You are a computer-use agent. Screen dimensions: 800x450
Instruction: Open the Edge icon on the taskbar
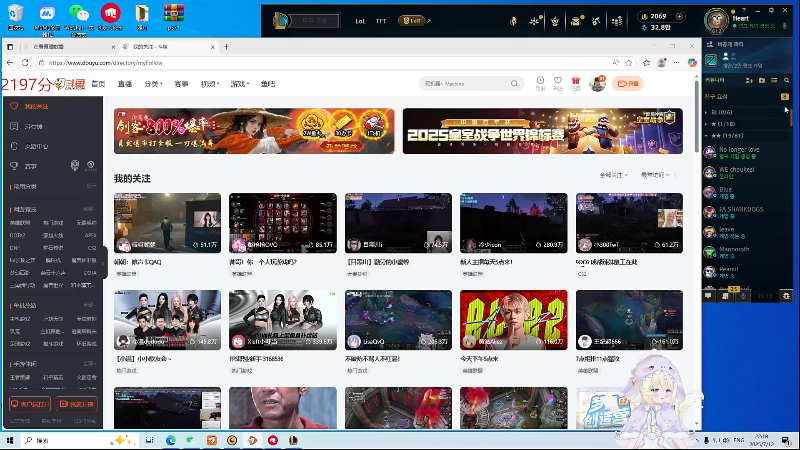point(170,440)
